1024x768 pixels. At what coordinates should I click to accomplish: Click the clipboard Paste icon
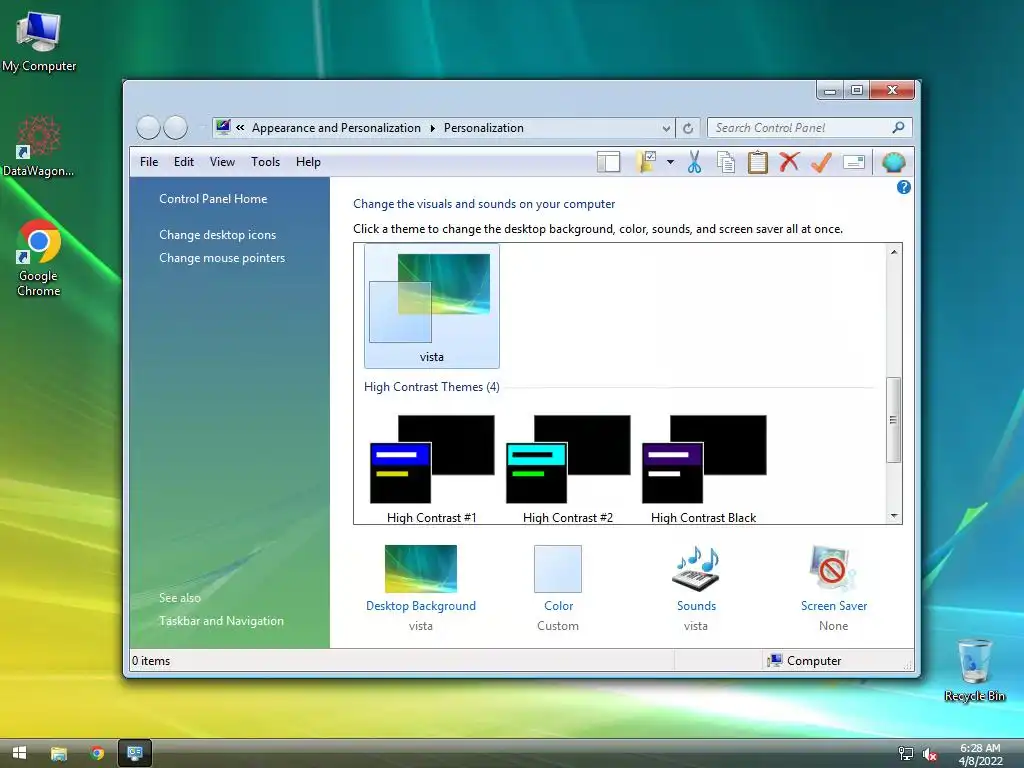(x=758, y=162)
